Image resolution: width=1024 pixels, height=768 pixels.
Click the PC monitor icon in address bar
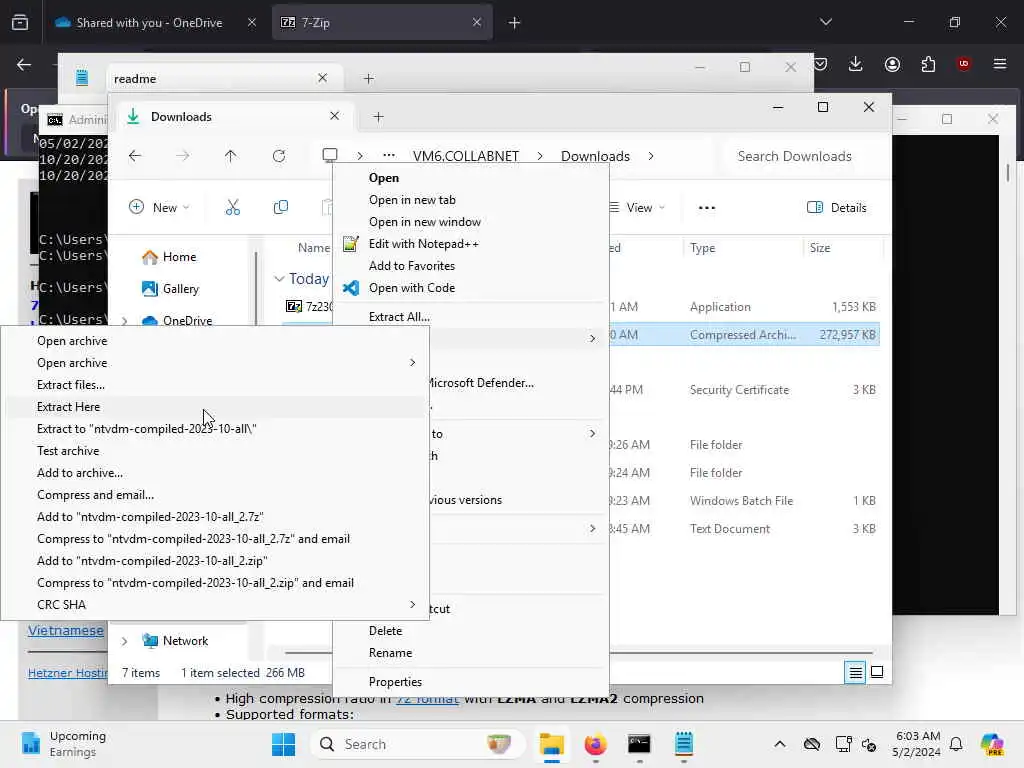point(330,155)
